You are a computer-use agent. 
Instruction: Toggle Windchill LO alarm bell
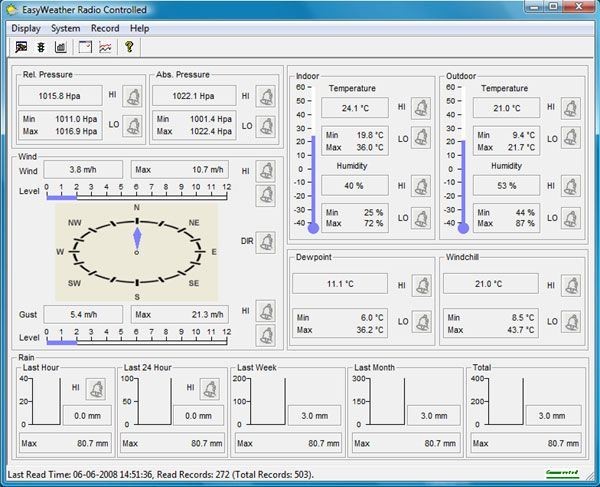[x=571, y=322]
